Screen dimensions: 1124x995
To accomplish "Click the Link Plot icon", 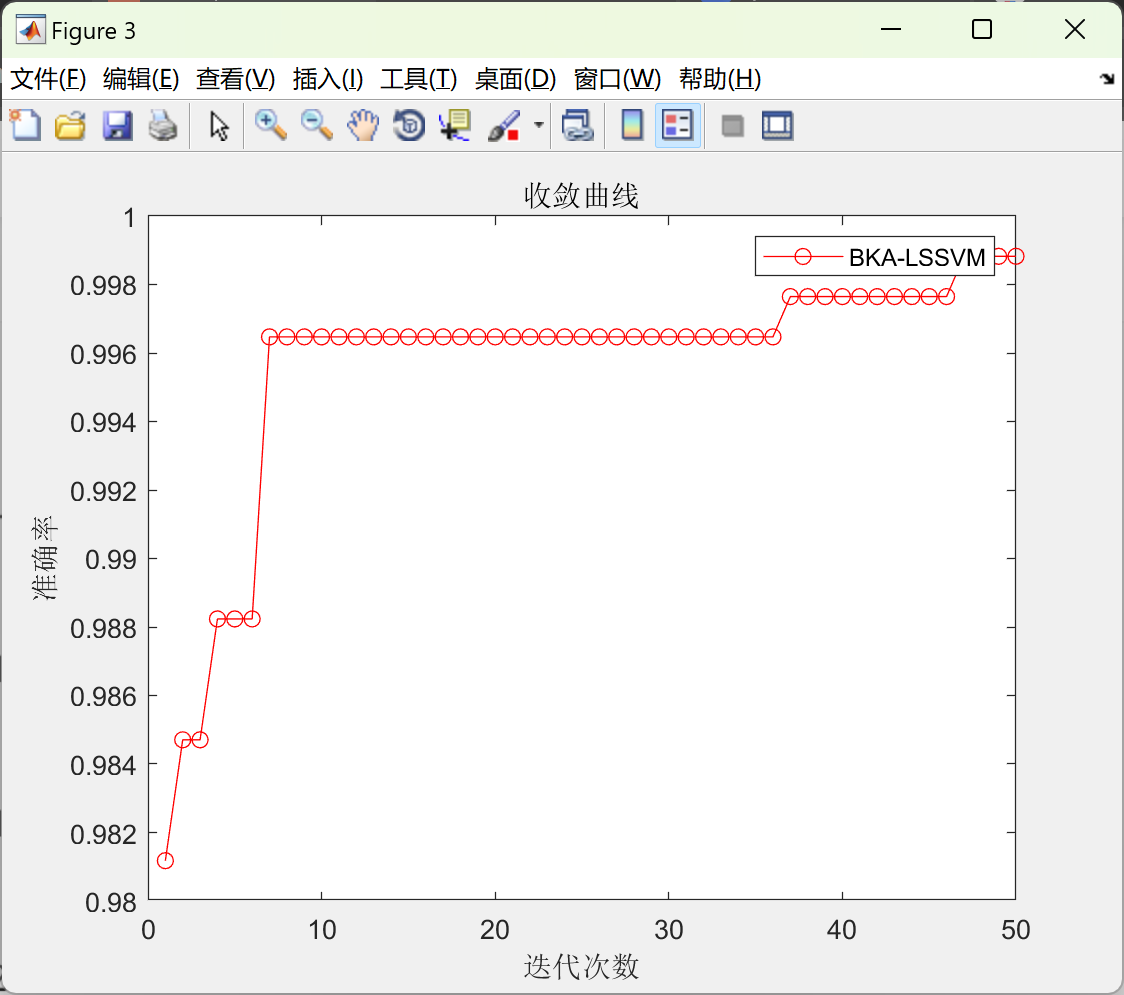I will click(x=578, y=125).
